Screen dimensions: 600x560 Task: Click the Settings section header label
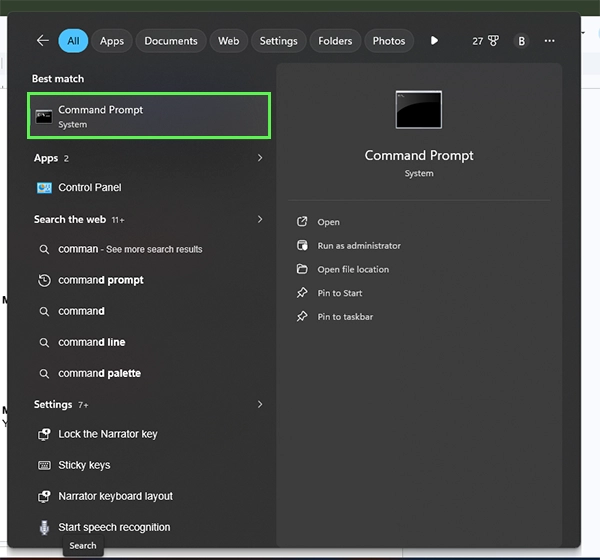point(53,405)
